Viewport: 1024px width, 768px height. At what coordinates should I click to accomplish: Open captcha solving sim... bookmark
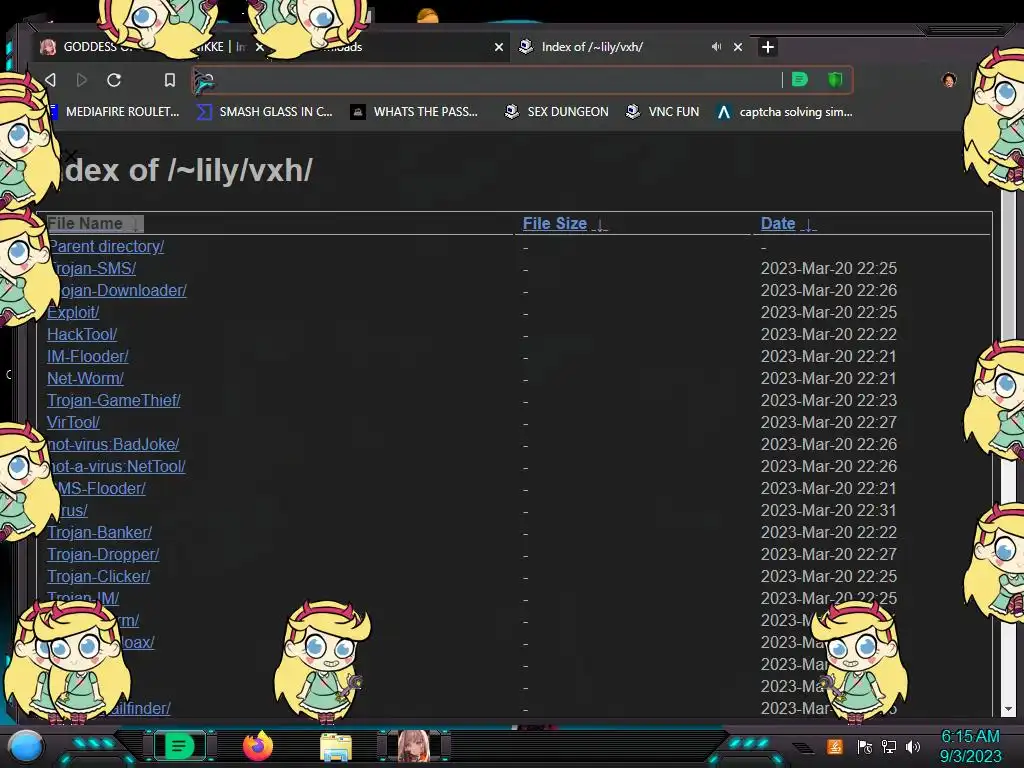(784, 112)
